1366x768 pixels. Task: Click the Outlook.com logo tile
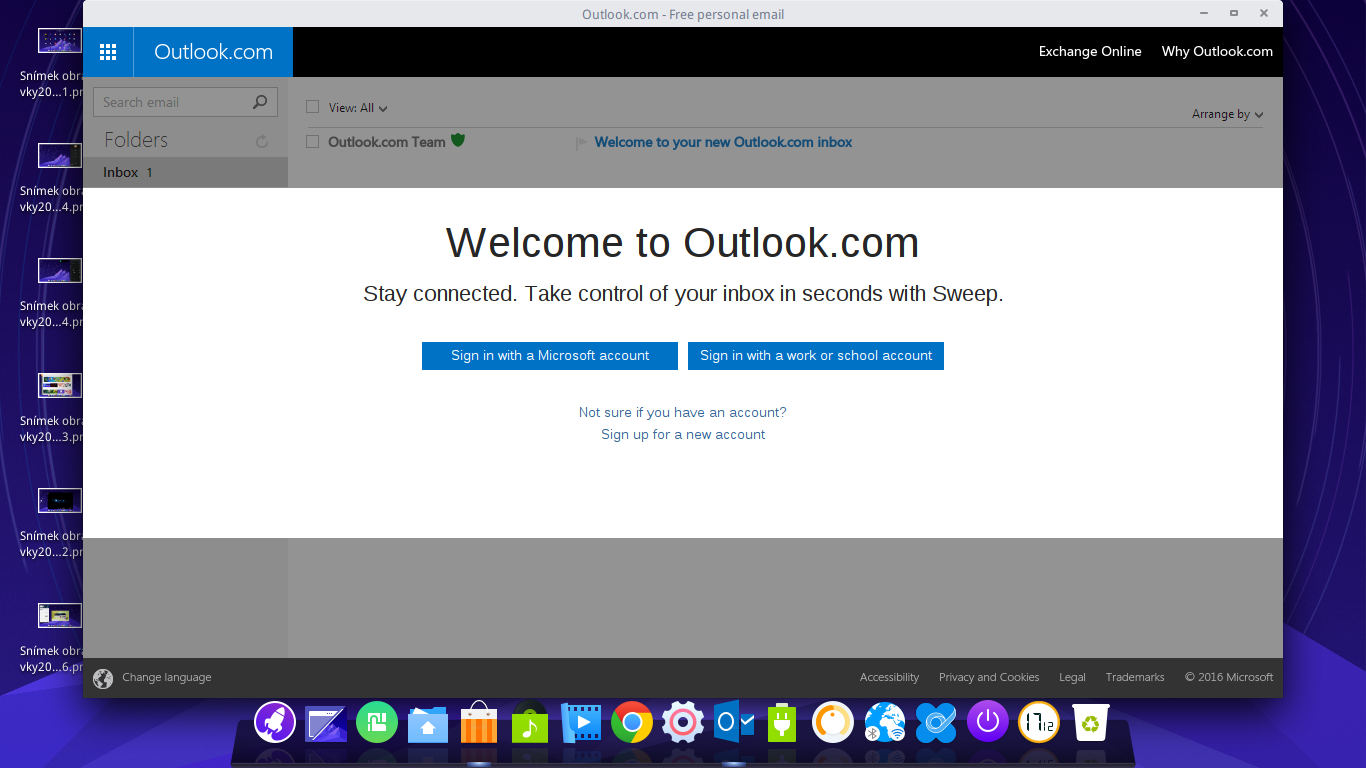click(x=213, y=52)
